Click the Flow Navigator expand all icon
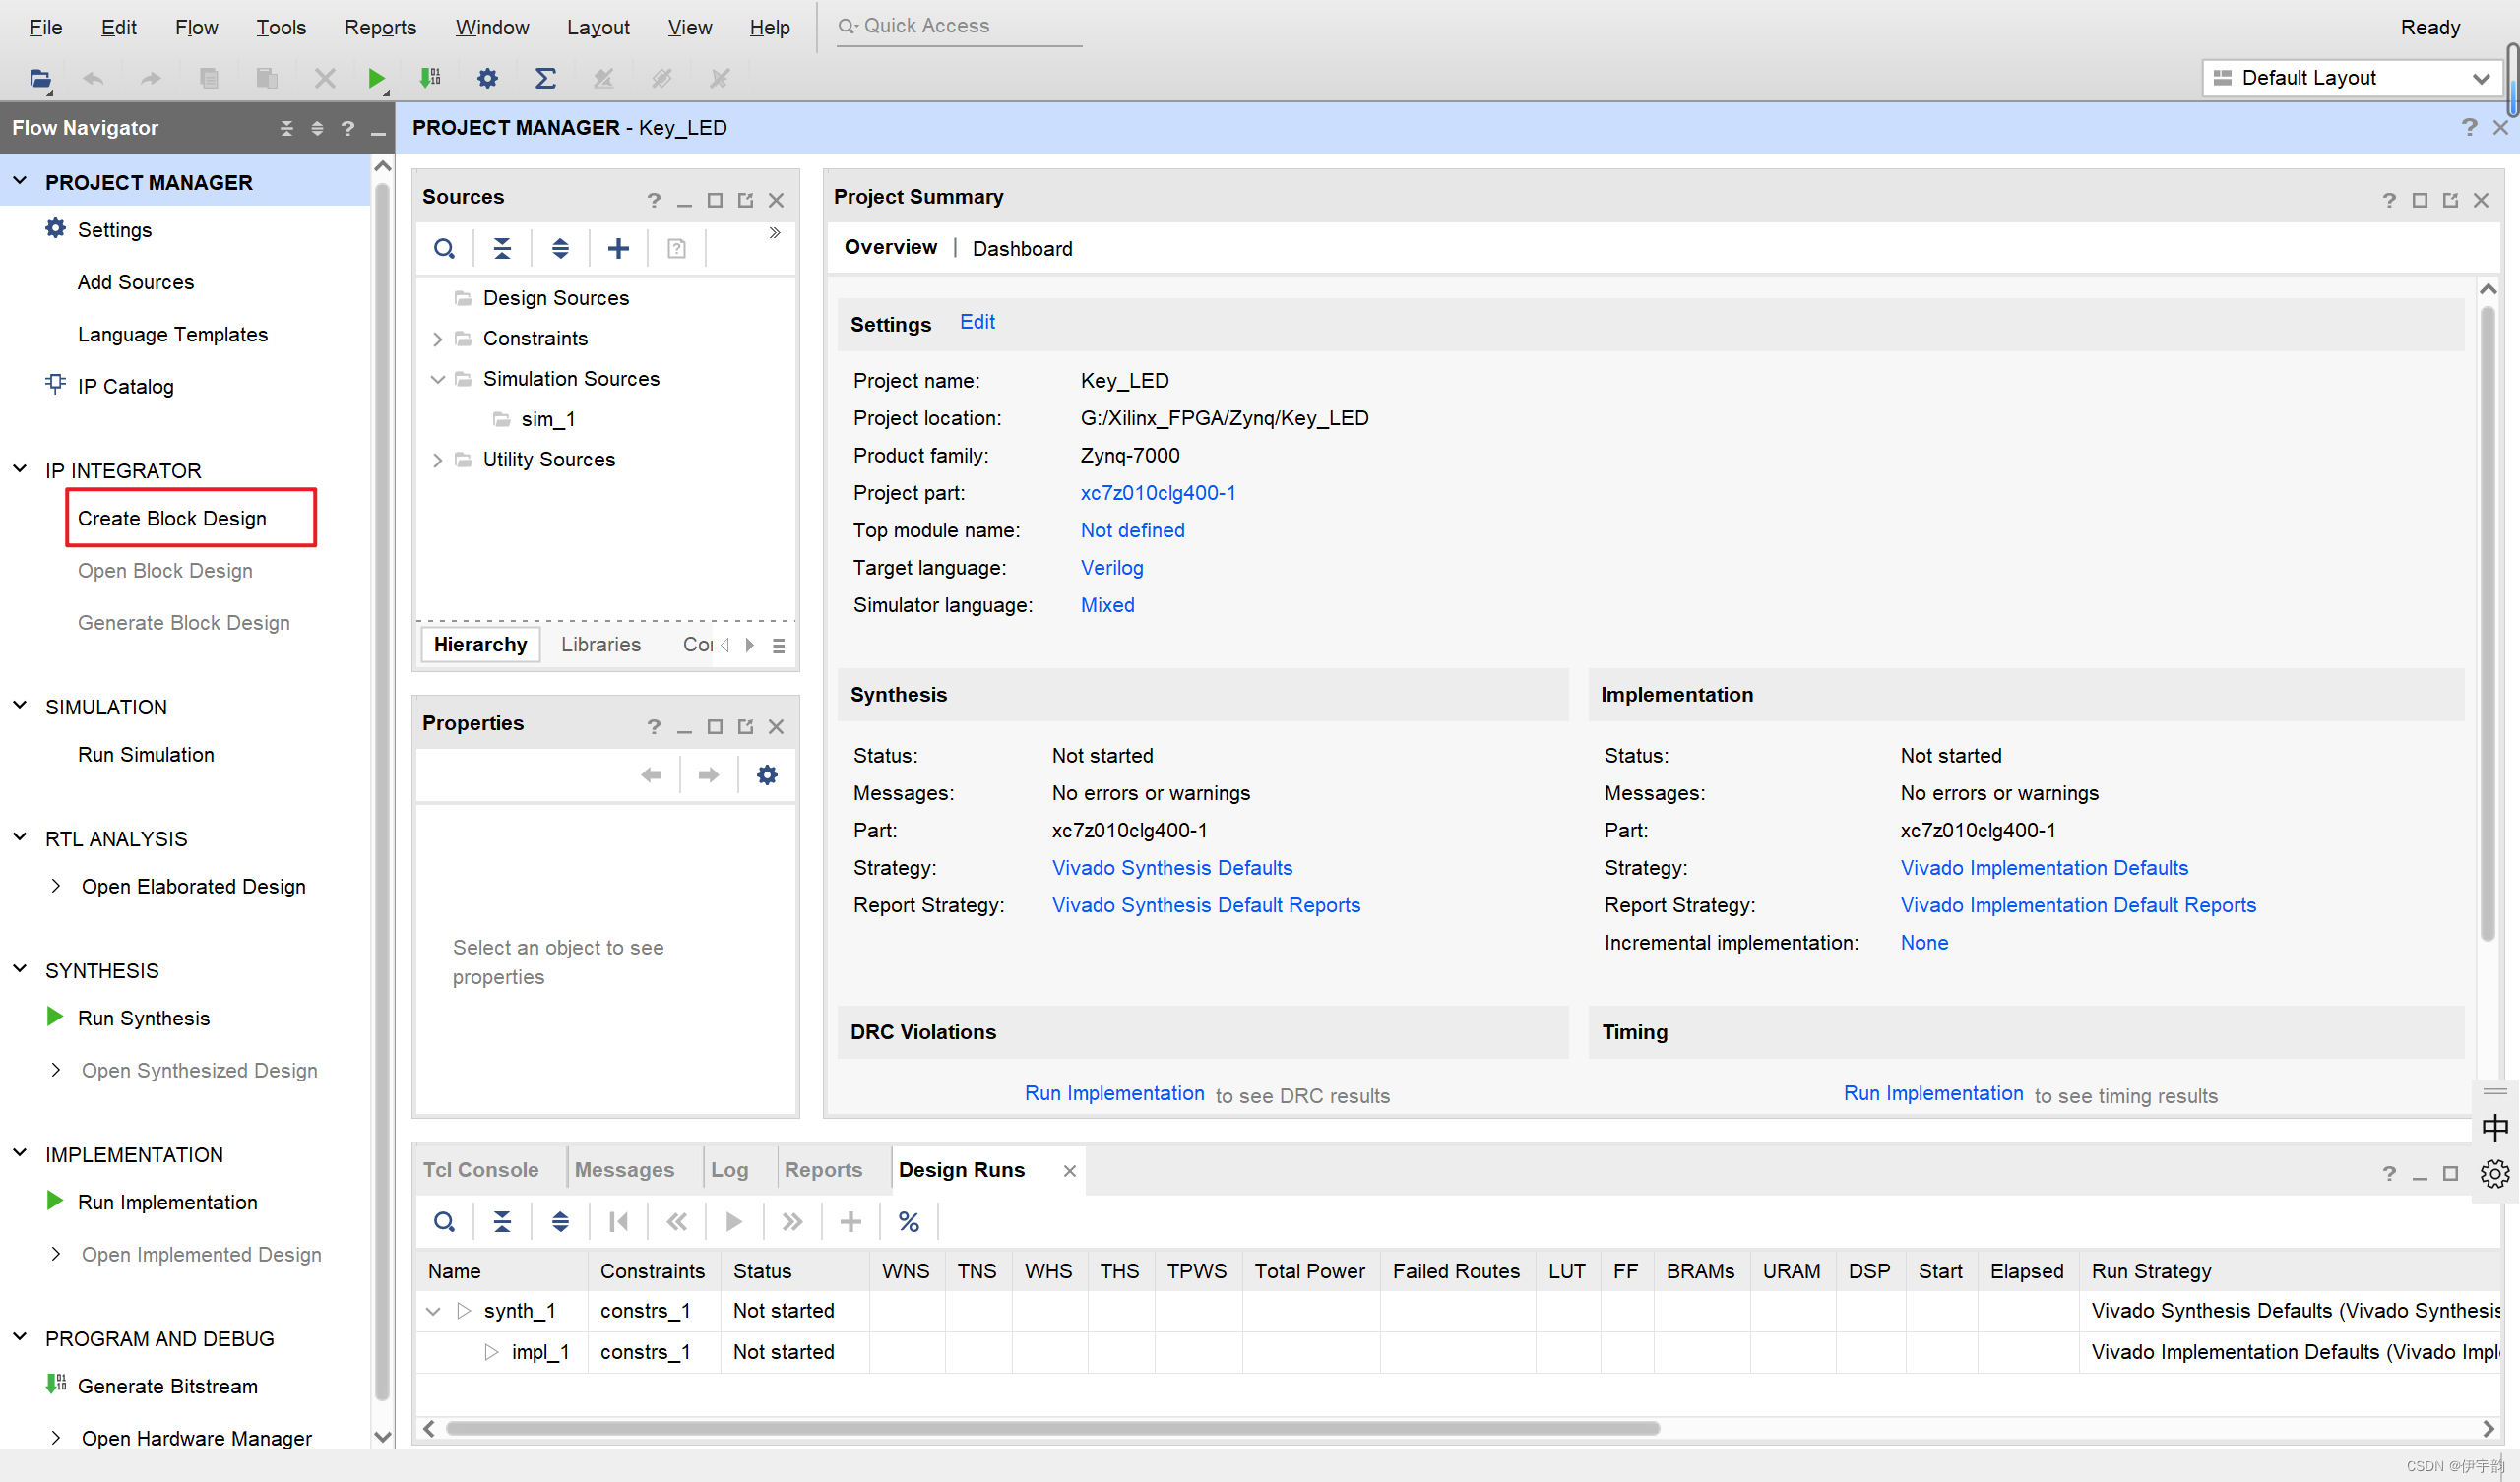Viewport: 2520px width, 1482px height. coord(317,128)
